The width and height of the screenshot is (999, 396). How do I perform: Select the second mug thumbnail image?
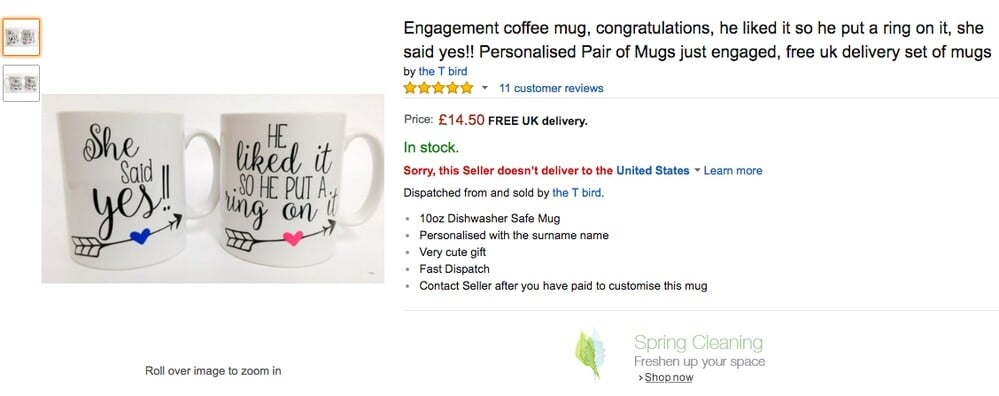tap(21, 83)
